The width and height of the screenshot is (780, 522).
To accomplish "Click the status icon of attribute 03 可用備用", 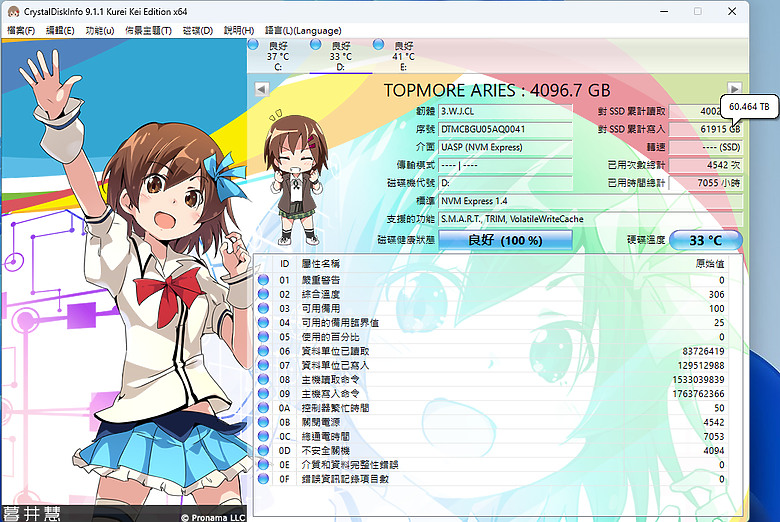I will click(x=263, y=309).
